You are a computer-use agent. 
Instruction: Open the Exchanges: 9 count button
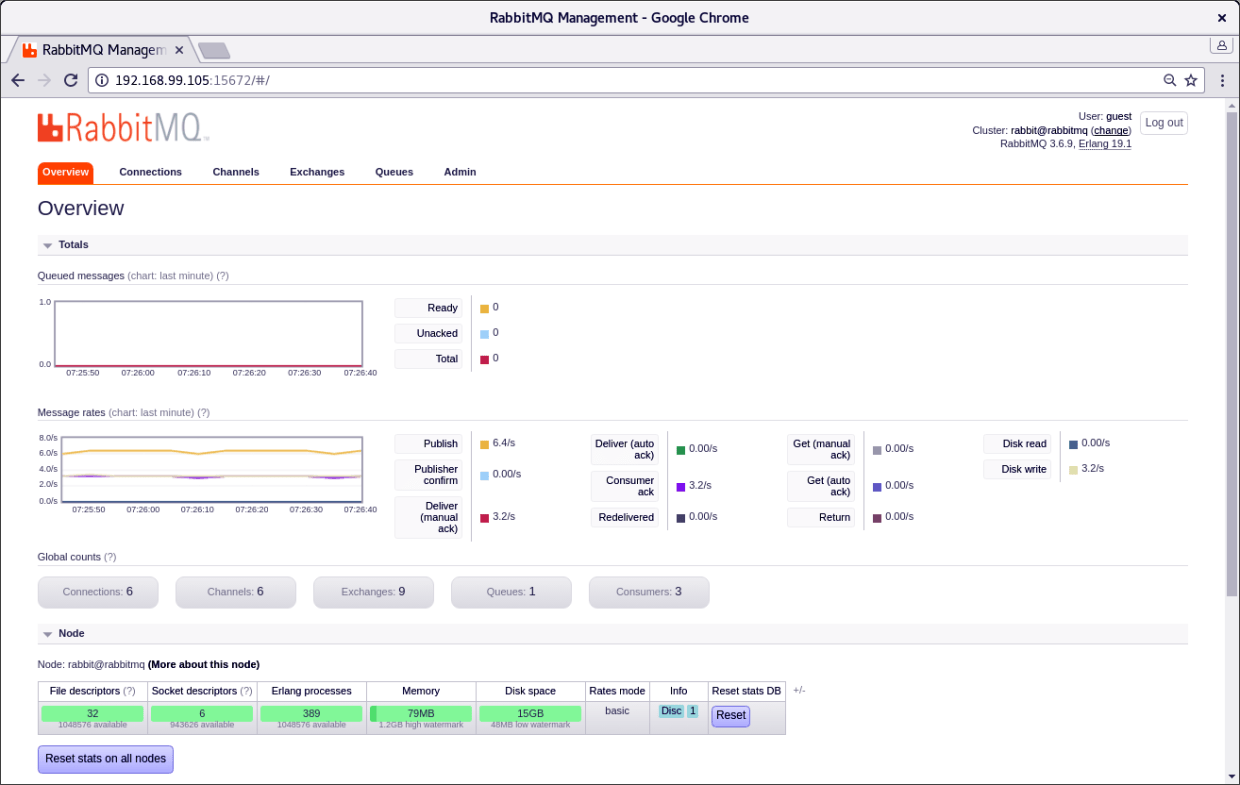click(374, 592)
